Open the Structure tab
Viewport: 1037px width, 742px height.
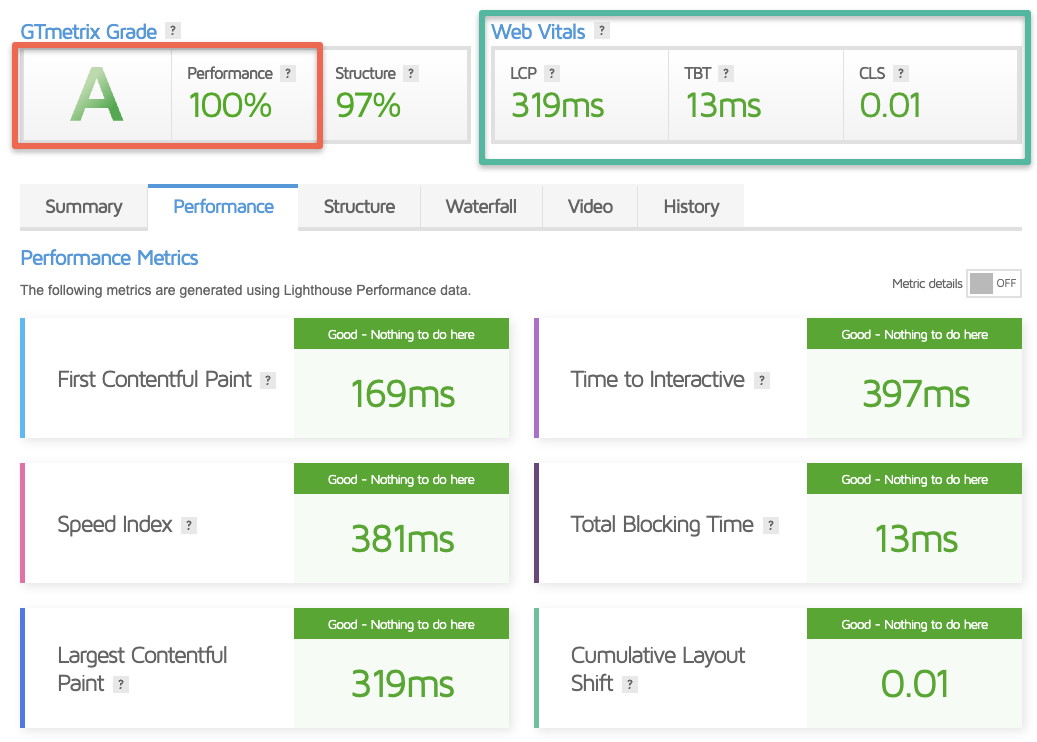pos(358,206)
